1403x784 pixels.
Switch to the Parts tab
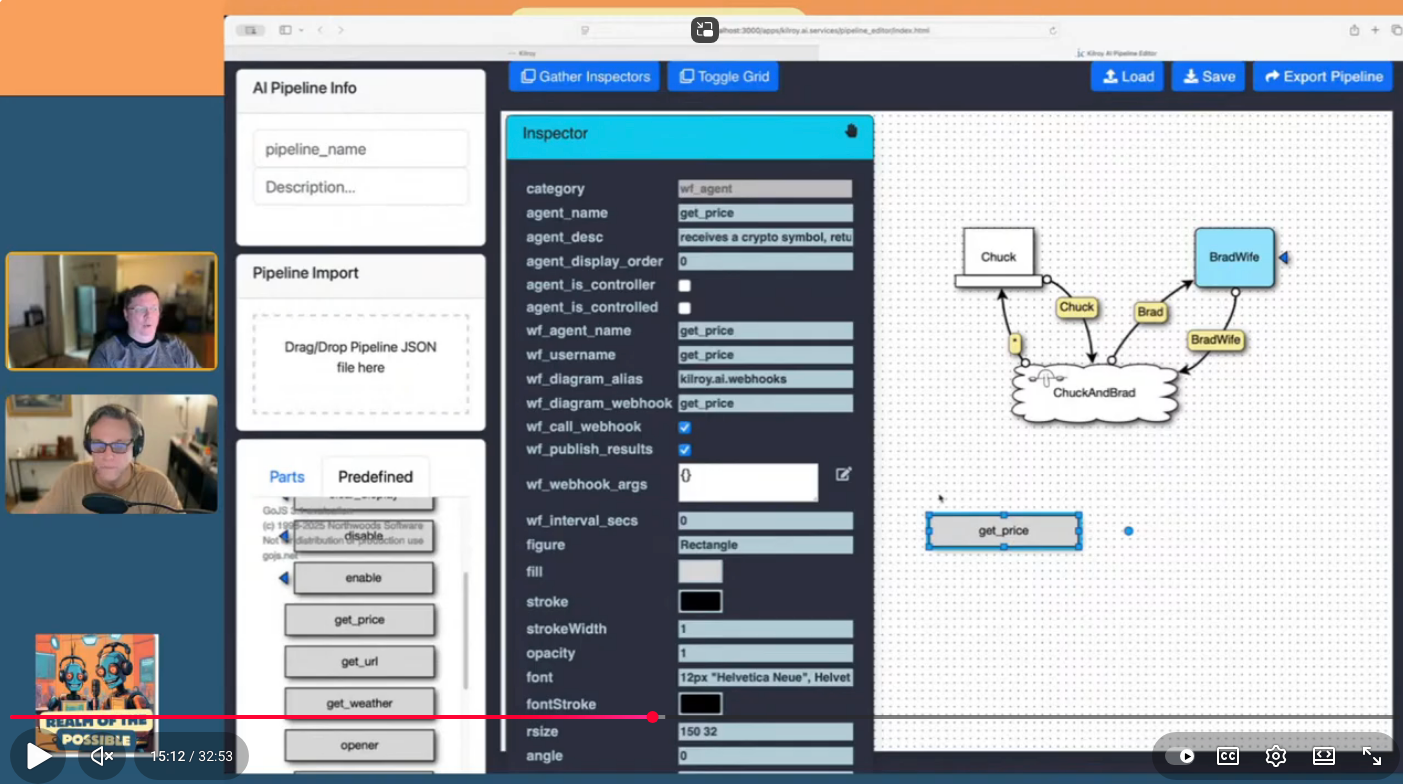click(x=287, y=477)
